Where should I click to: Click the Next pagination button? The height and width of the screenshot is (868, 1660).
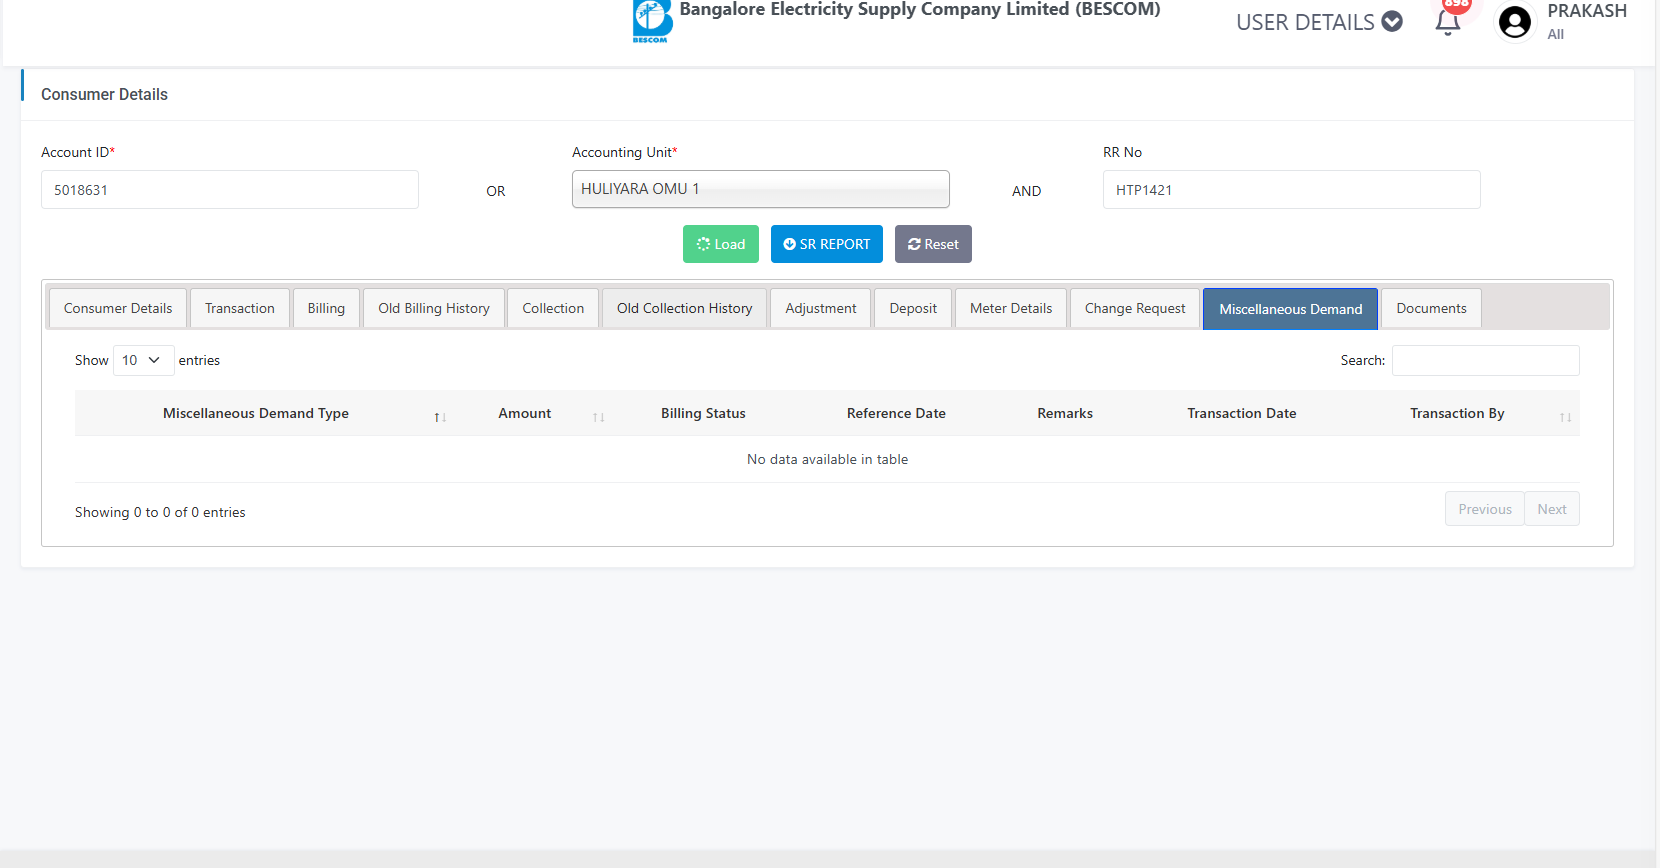pyautogui.click(x=1552, y=509)
